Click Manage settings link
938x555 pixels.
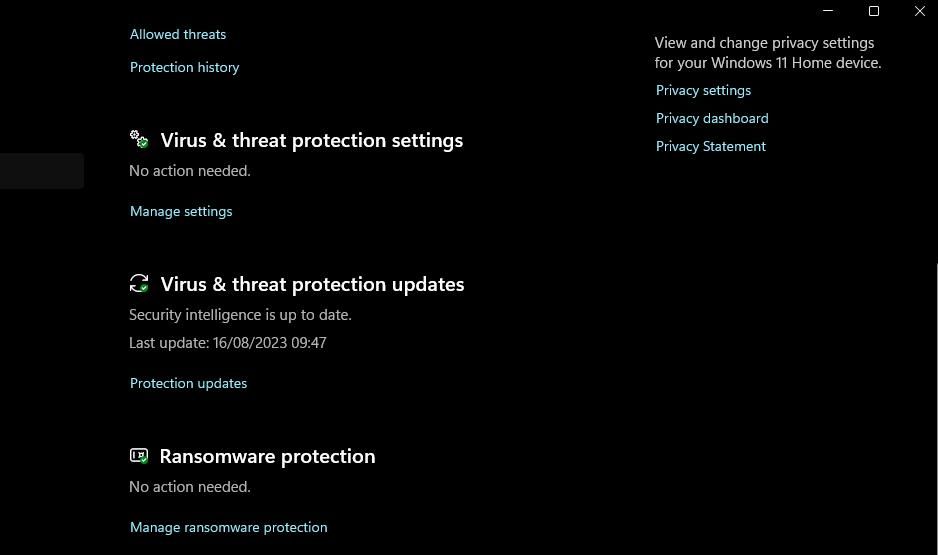tap(181, 211)
